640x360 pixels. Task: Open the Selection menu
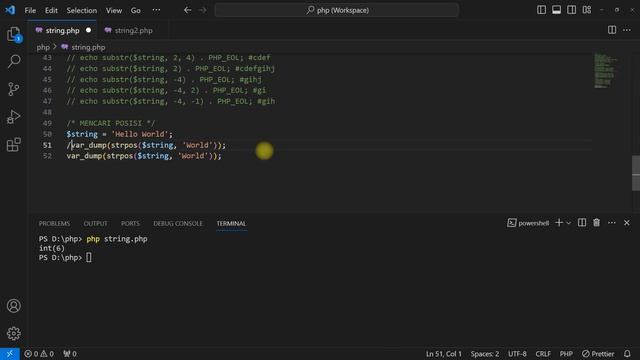click(82, 10)
